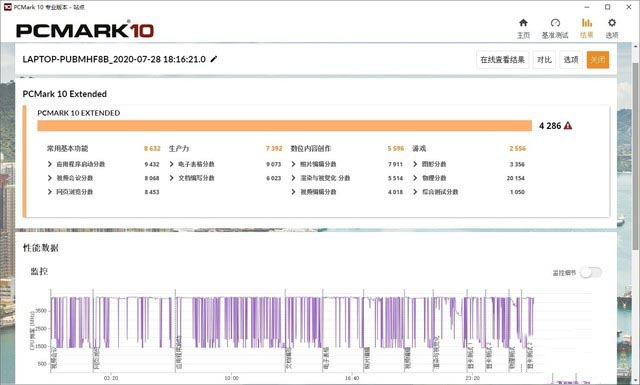Click the PCMARK 10 logo
640x385 pixels.
(x=85, y=30)
